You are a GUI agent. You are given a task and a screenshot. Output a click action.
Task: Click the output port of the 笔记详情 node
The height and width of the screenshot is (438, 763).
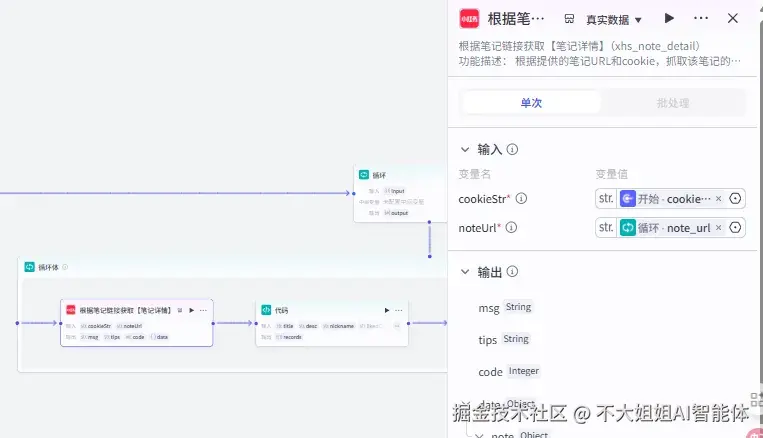[213, 323]
